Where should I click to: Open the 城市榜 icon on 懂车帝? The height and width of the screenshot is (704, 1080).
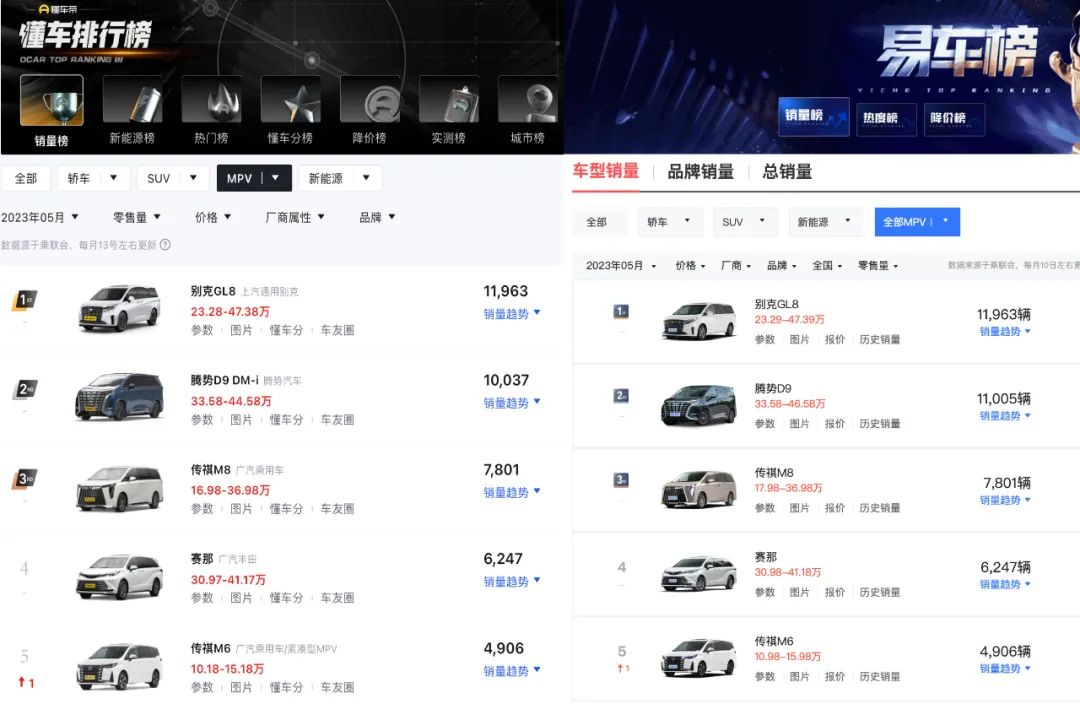coord(528,101)
